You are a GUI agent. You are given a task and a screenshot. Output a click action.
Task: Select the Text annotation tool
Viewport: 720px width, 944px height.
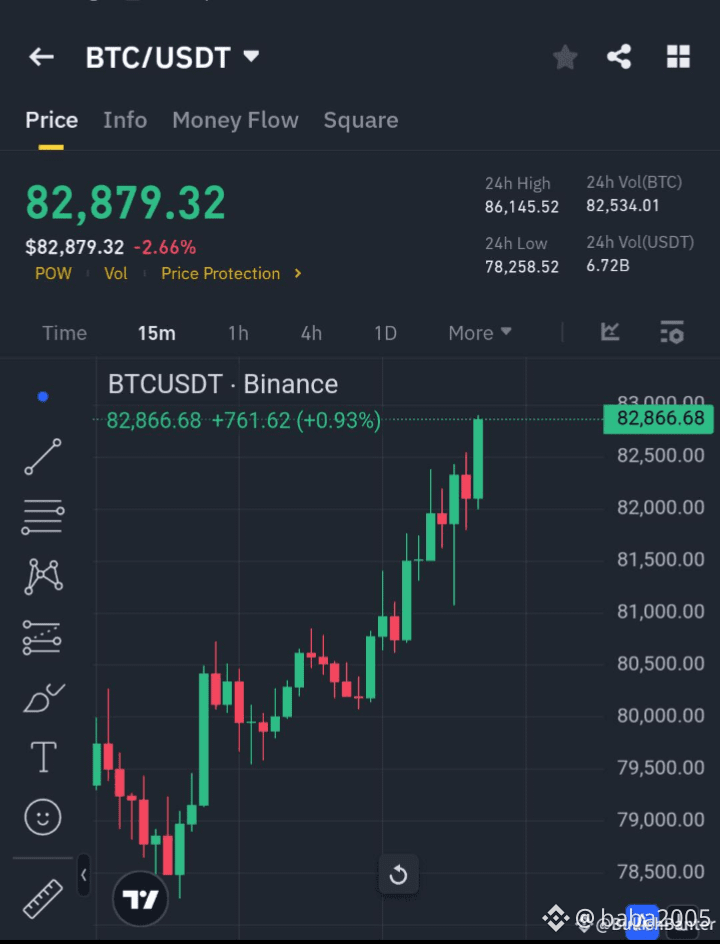click(x=43, y=757)
